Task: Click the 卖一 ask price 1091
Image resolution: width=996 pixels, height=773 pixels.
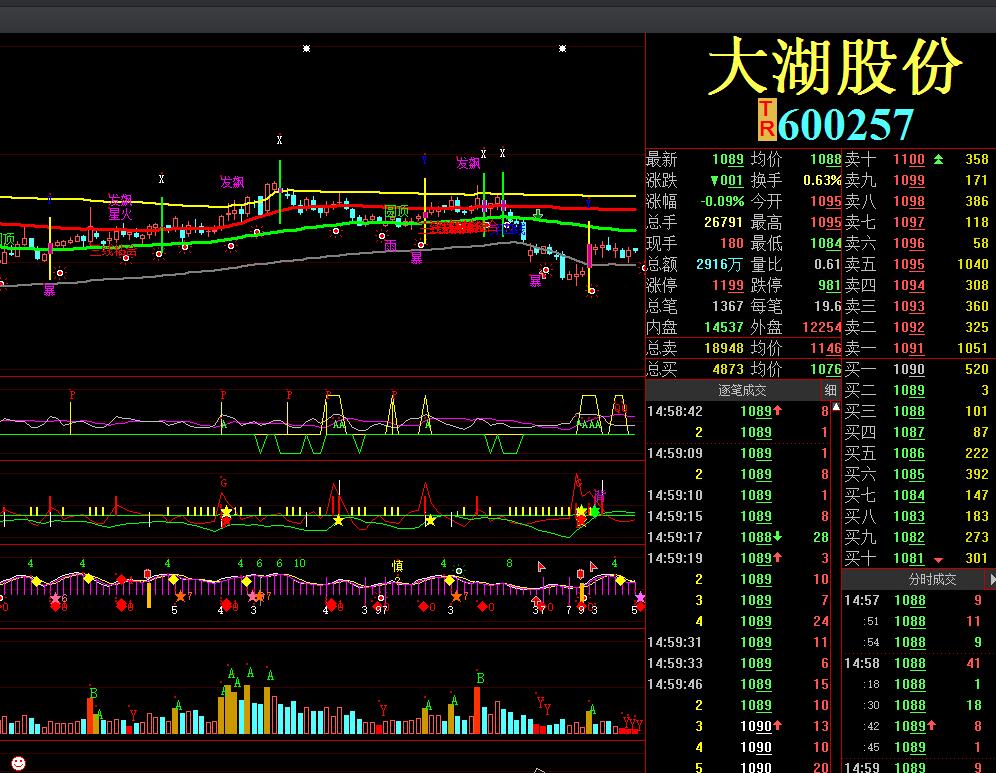Action: pyautogui.click(x=909, y=348)
